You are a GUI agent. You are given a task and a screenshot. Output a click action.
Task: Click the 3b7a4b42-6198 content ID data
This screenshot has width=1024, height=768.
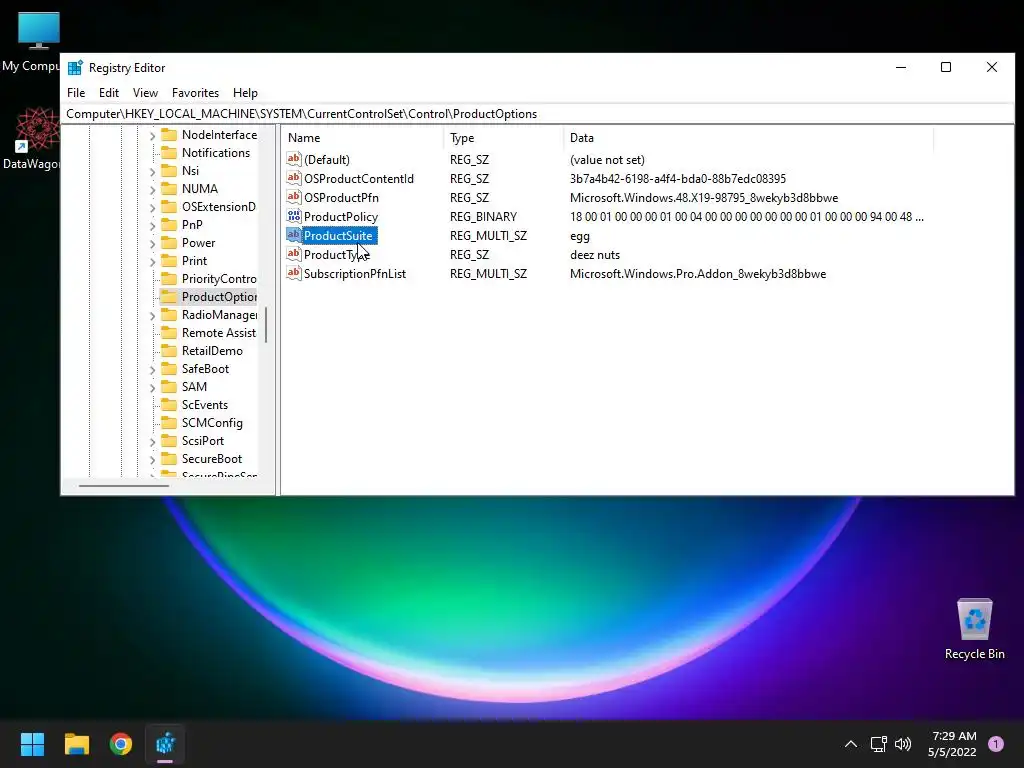pos(678,179)
